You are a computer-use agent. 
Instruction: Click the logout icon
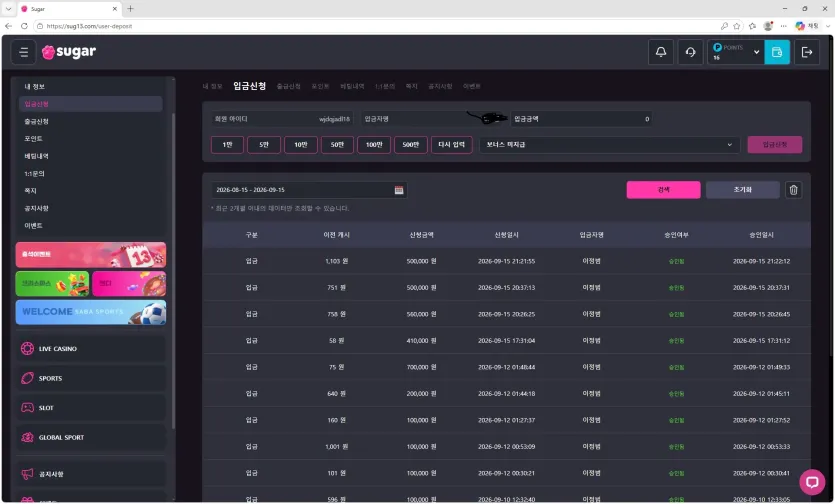pyautogui.click(x=807, y=52)
